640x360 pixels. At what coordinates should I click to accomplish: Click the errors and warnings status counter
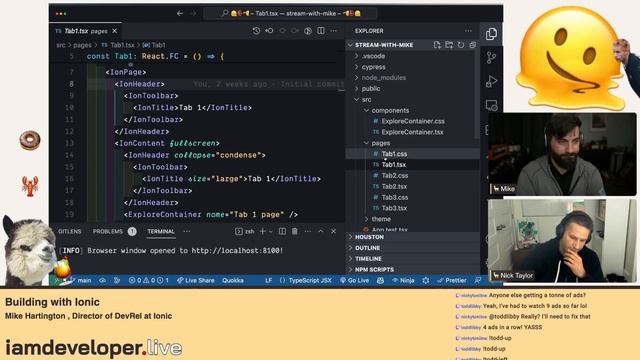point(149,280)
